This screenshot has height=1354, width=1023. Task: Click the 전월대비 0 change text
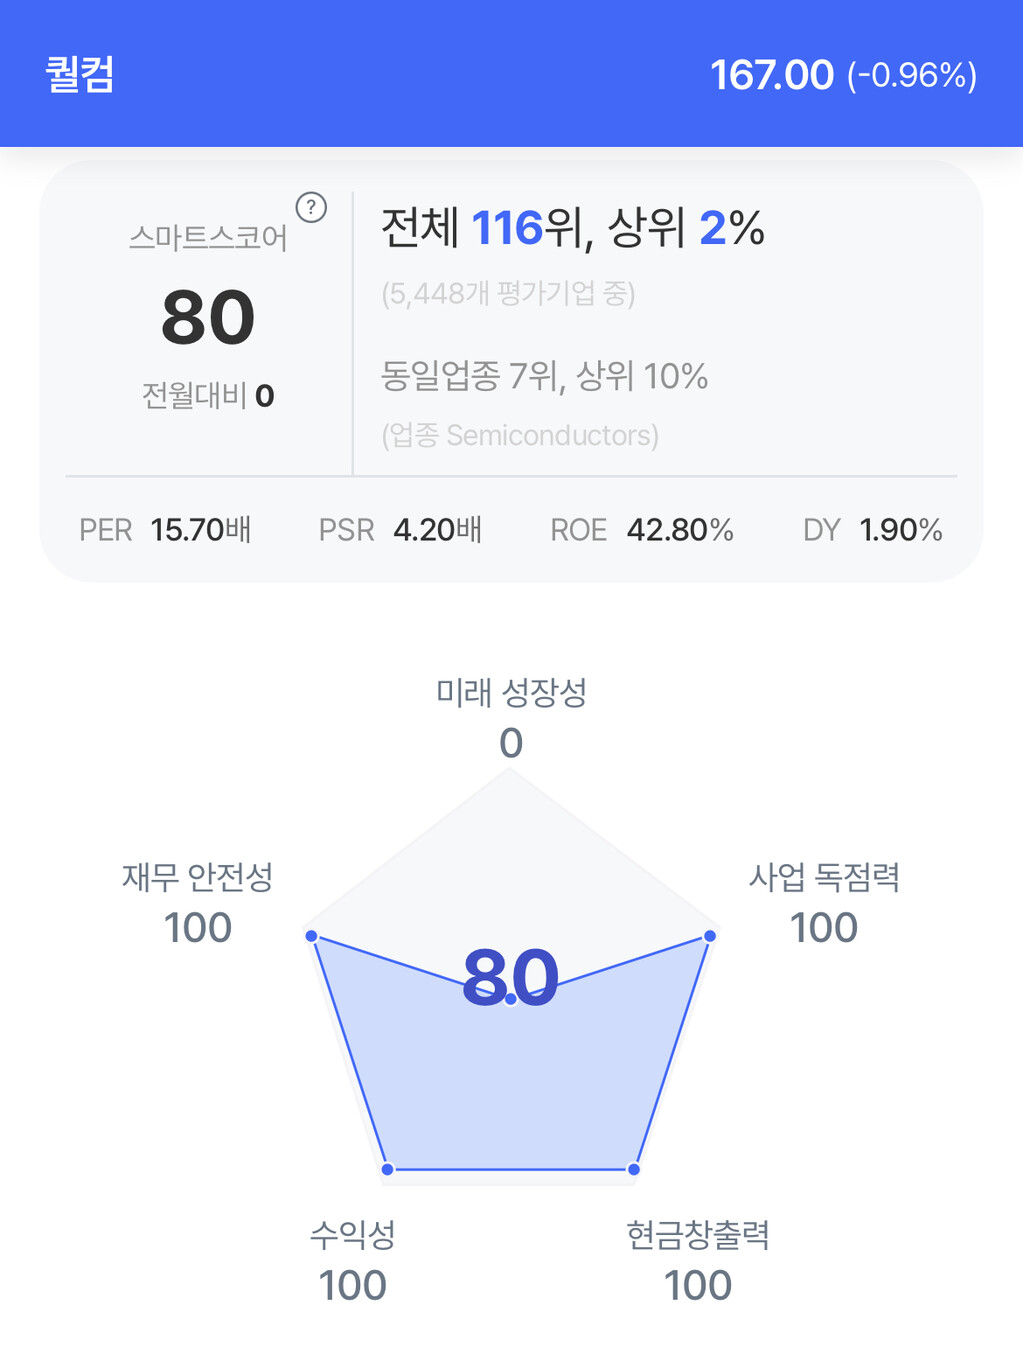tap(208, 396)
